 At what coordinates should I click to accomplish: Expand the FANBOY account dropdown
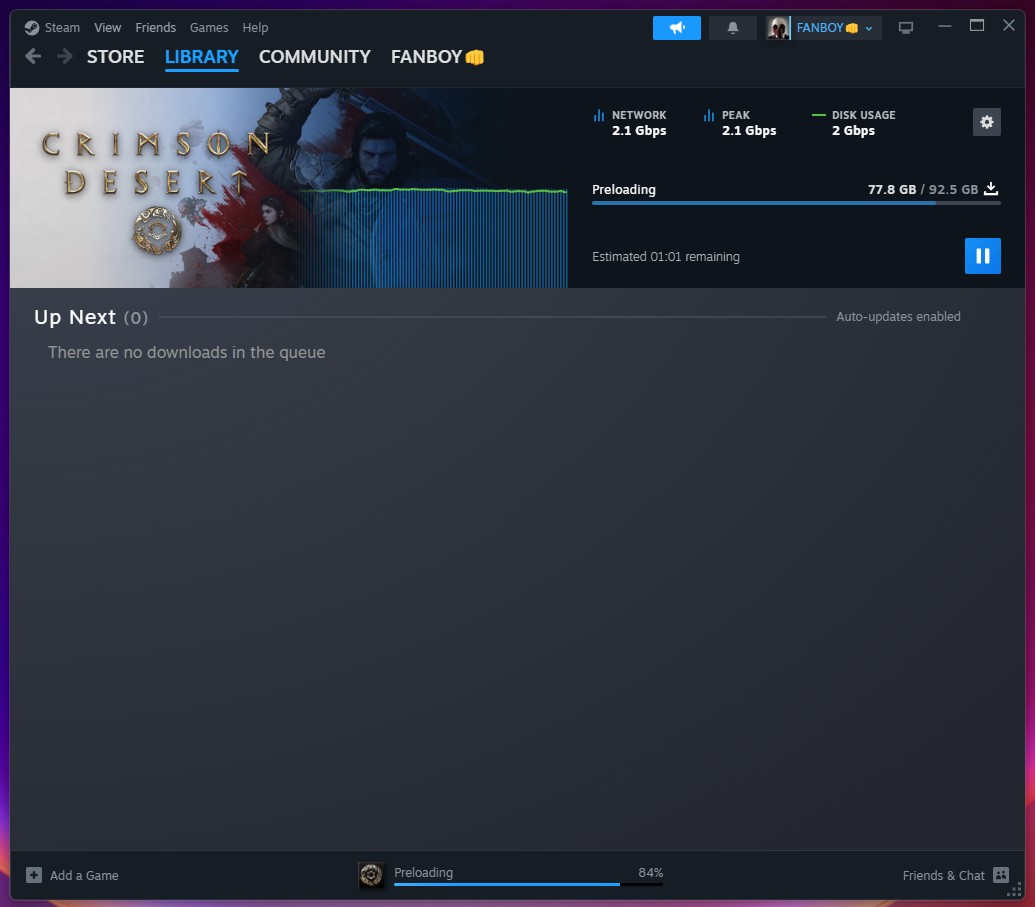(x=869, y=28)
